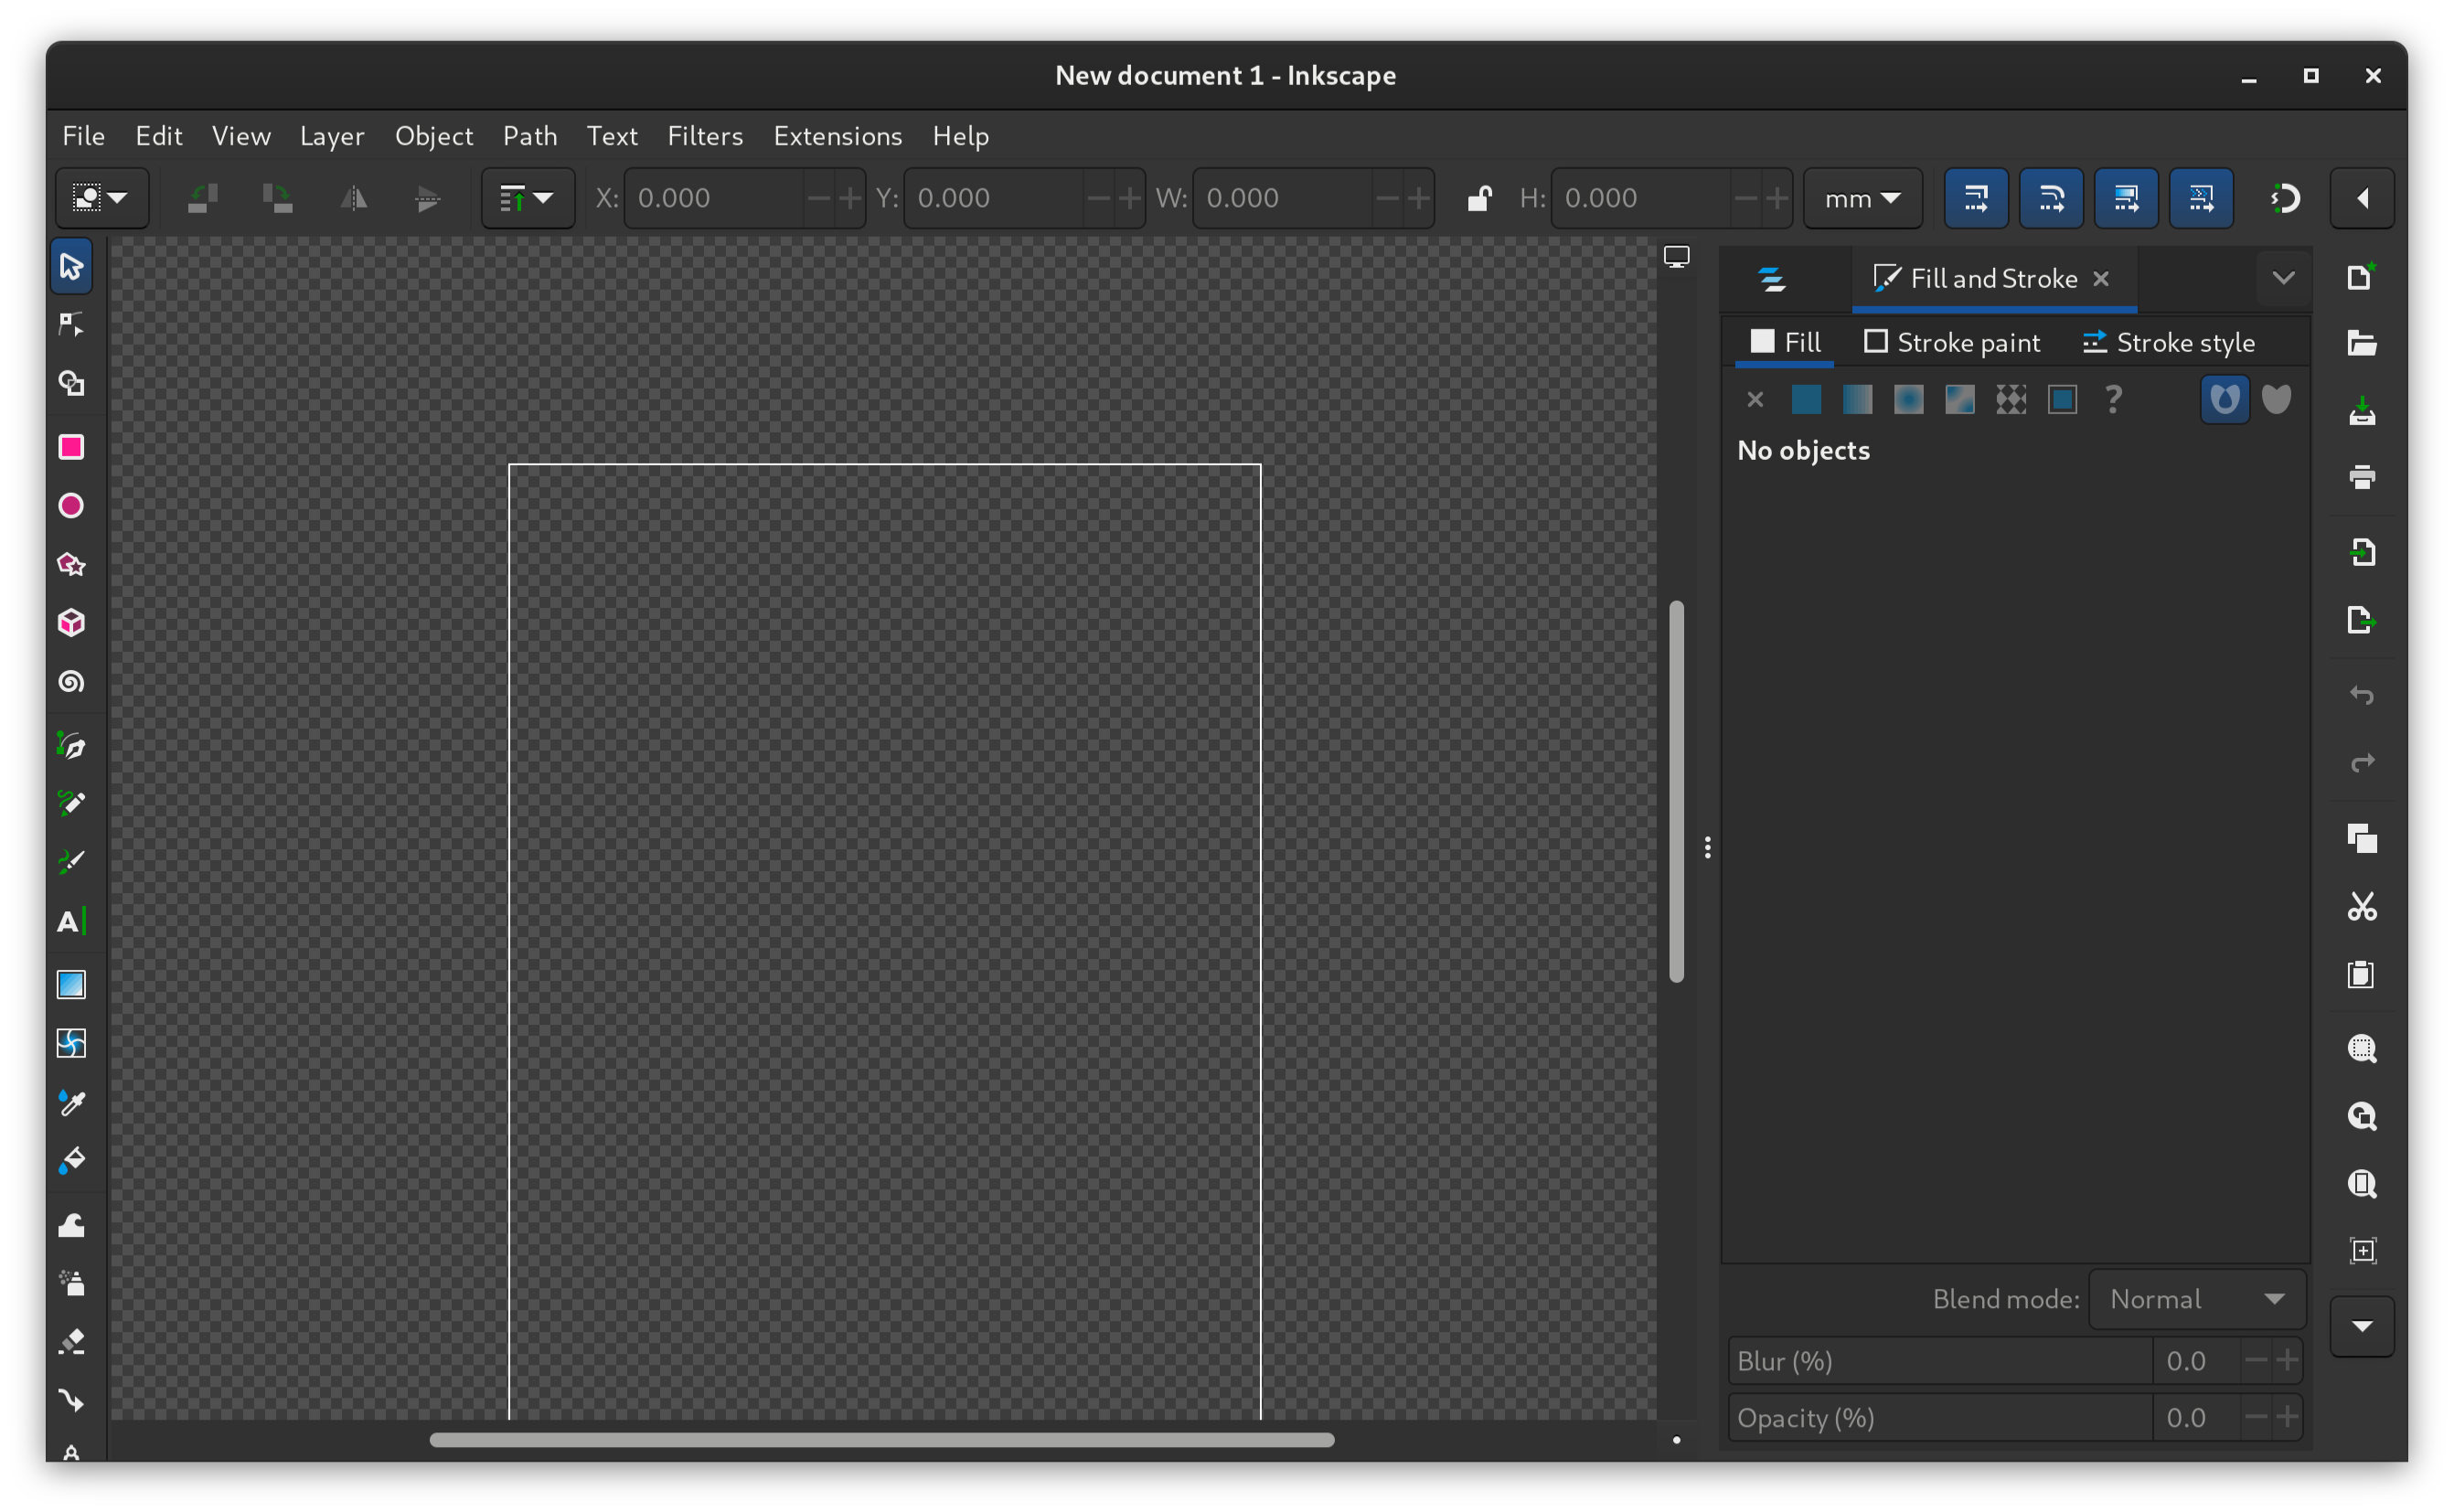Toggle the width/height lock ratio
2454x1512 pixels.
(1479, 198)
